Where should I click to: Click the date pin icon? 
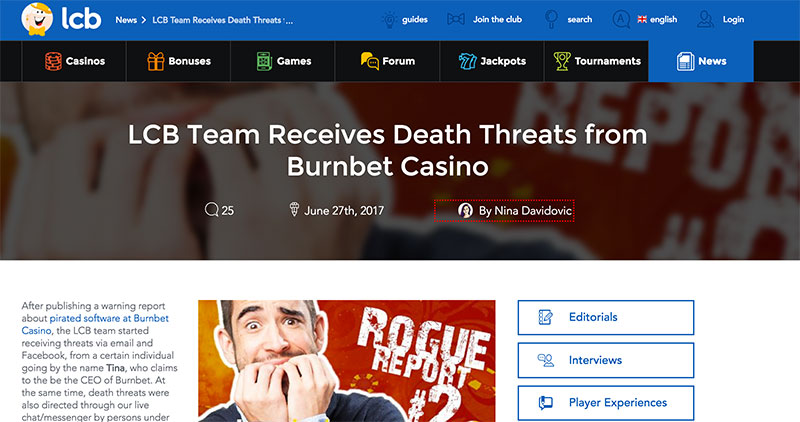coord(294,209)
